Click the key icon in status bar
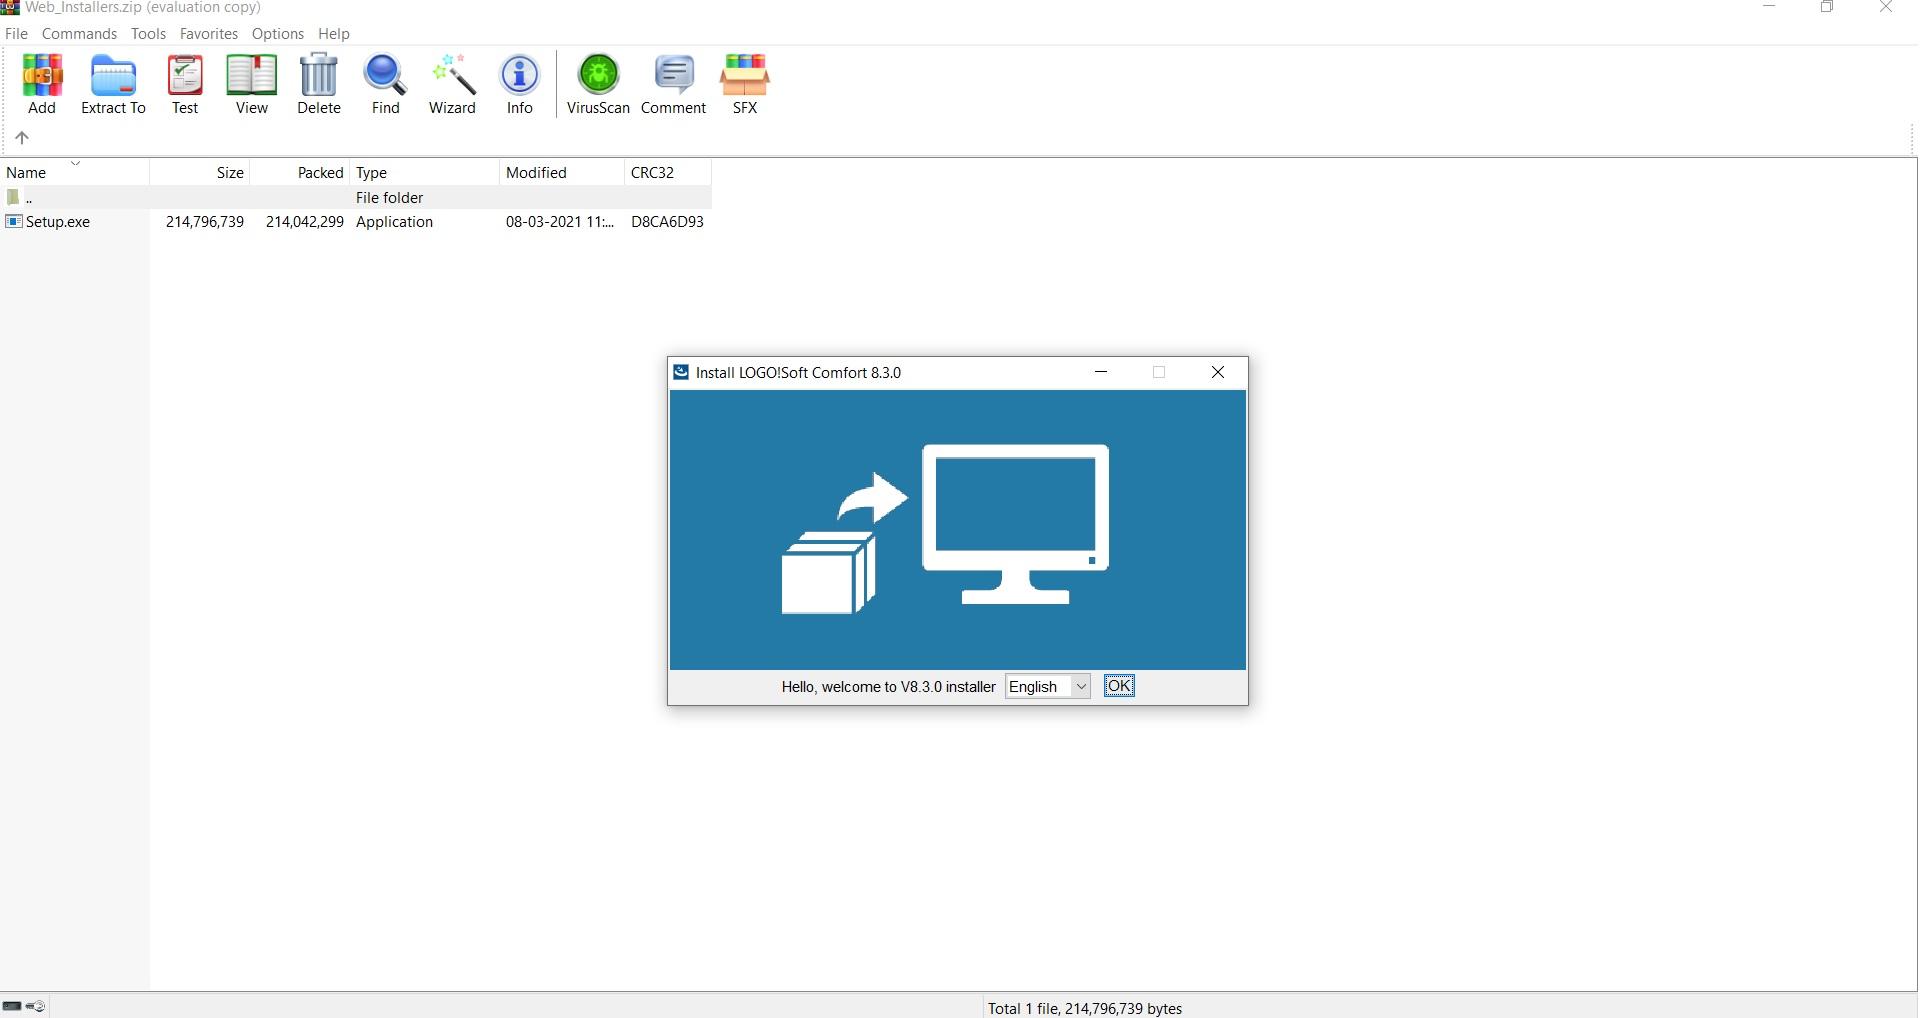Image resolution: width=1920 pixels, height=1018 pixels. click(x=36, y=1006)
